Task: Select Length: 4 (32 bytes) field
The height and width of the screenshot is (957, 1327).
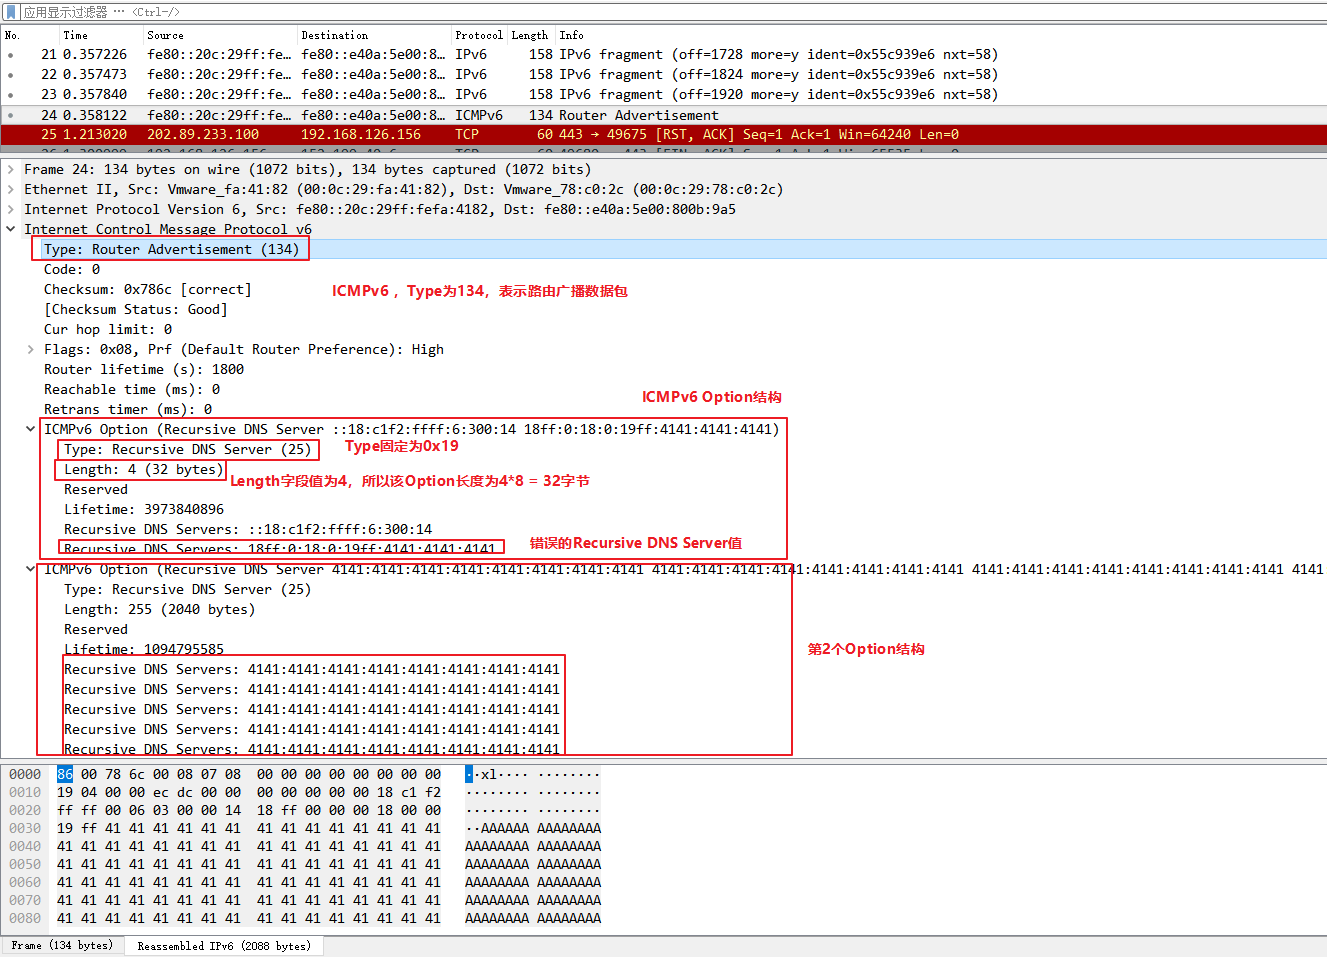Action: 143,469
